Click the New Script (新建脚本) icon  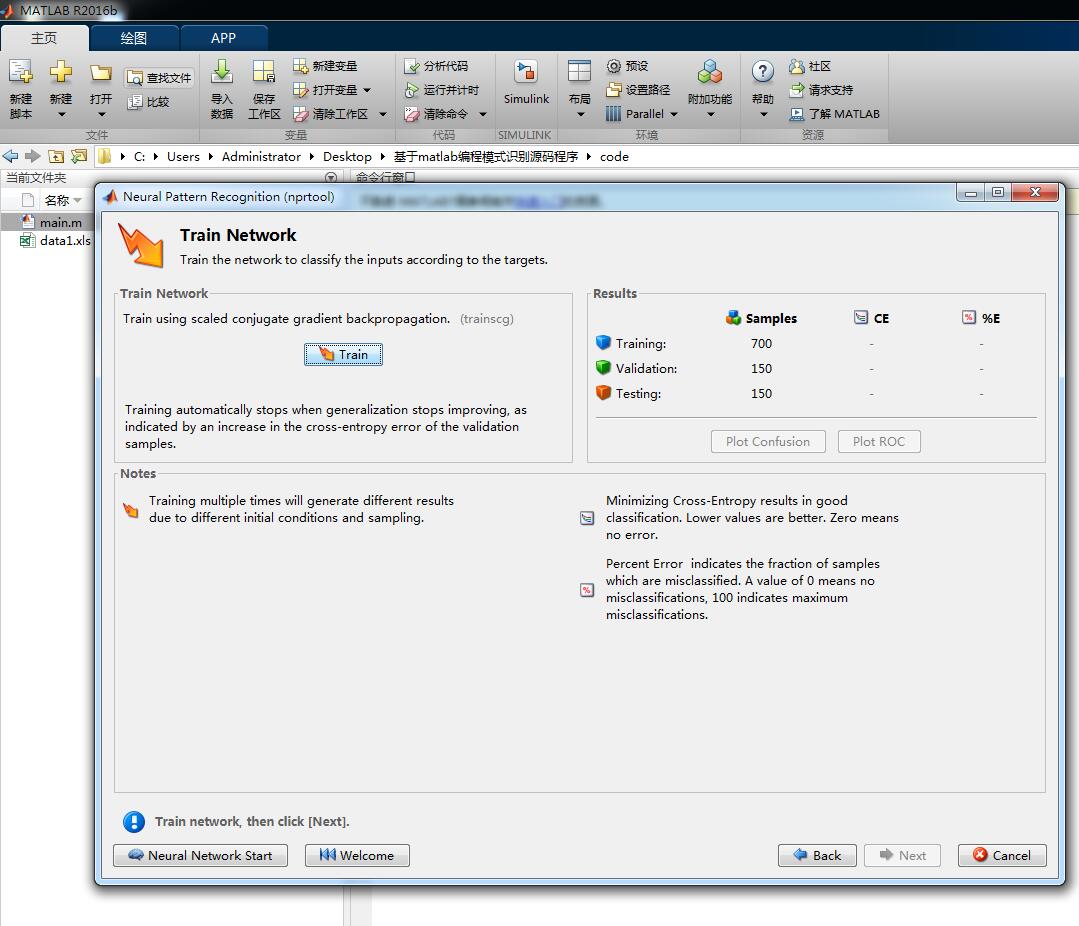click(x=20, y=72)
